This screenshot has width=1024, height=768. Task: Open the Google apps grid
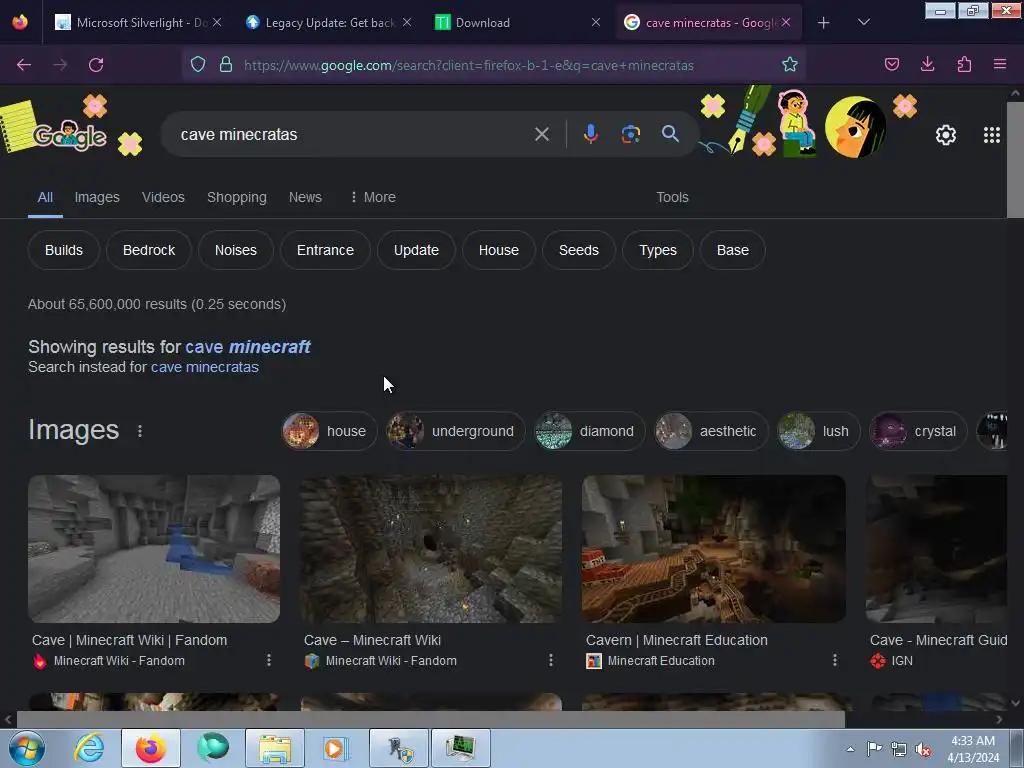991,135
